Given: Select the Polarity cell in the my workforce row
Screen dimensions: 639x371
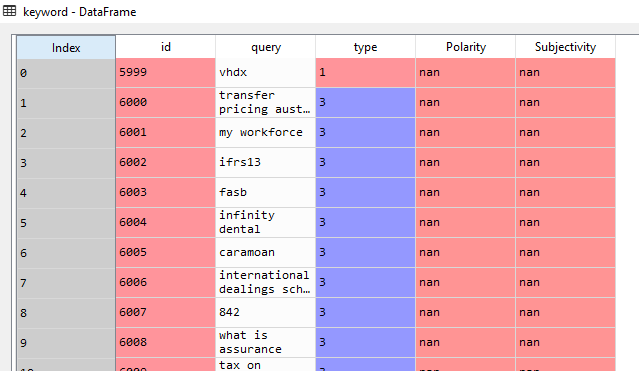Looking at the screenshot, I should (x=465, y=132).
